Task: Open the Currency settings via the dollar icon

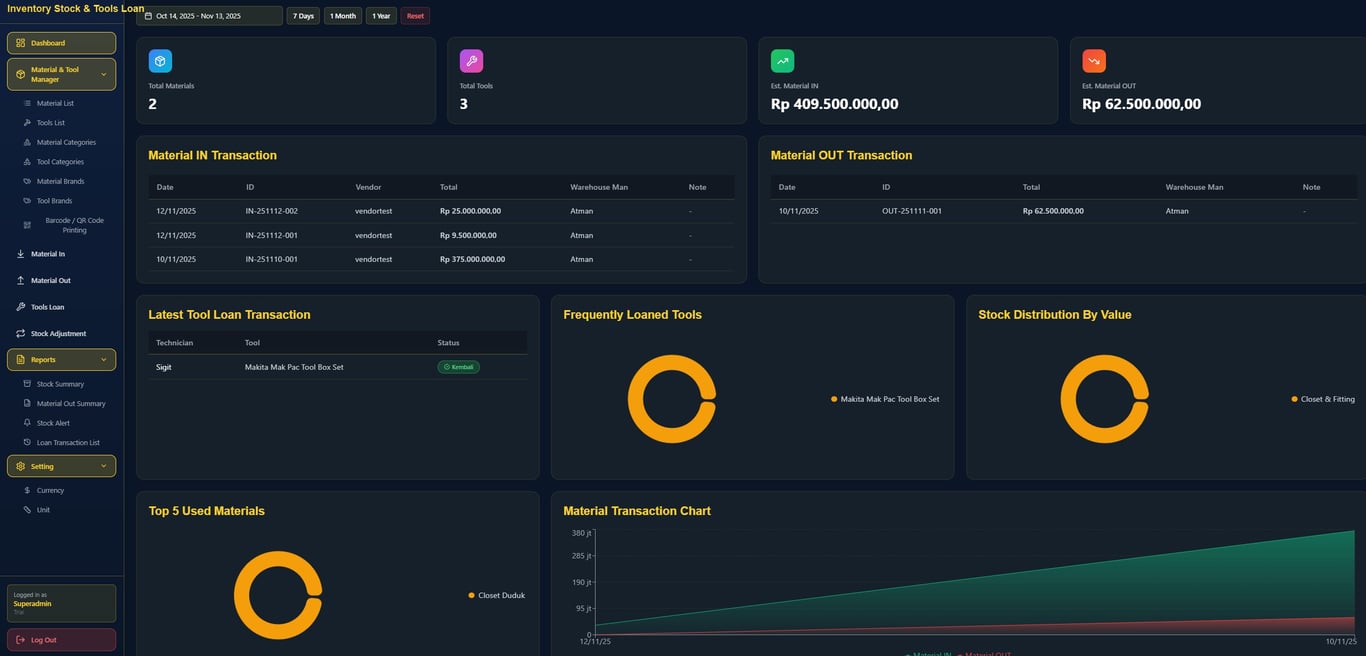Action: [27, 490]
